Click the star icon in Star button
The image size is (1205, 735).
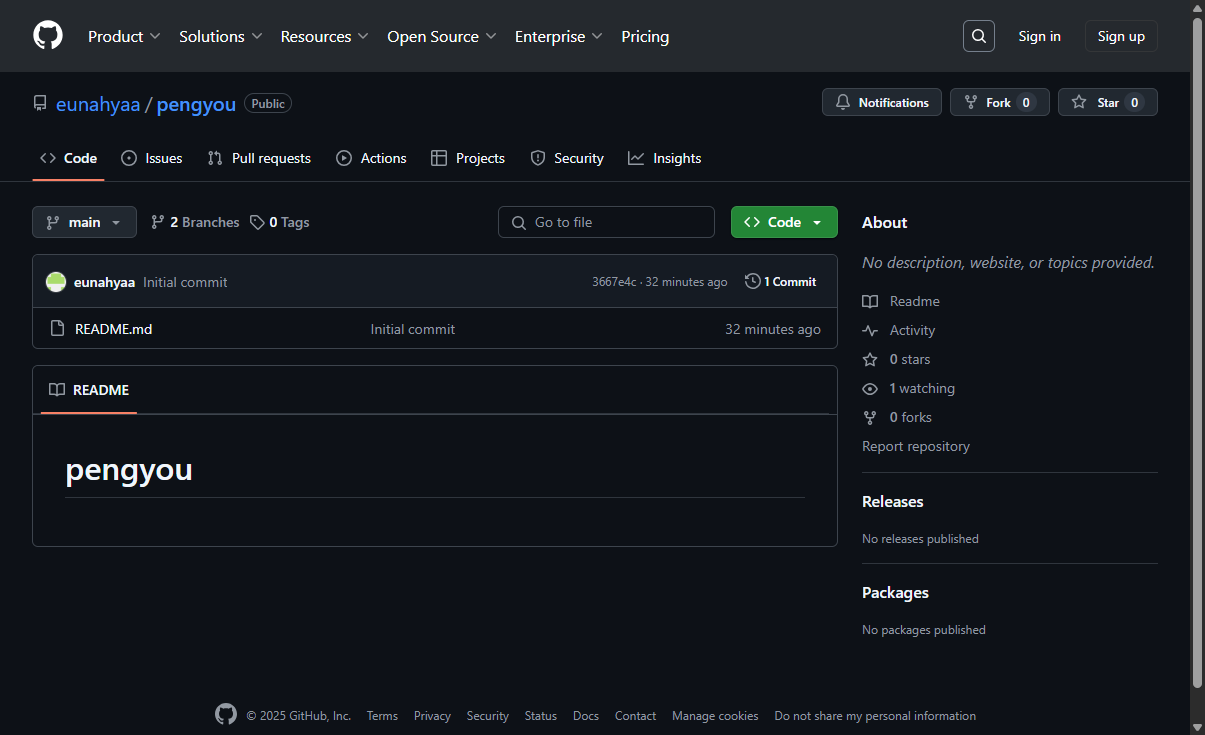pos(1079,103)
